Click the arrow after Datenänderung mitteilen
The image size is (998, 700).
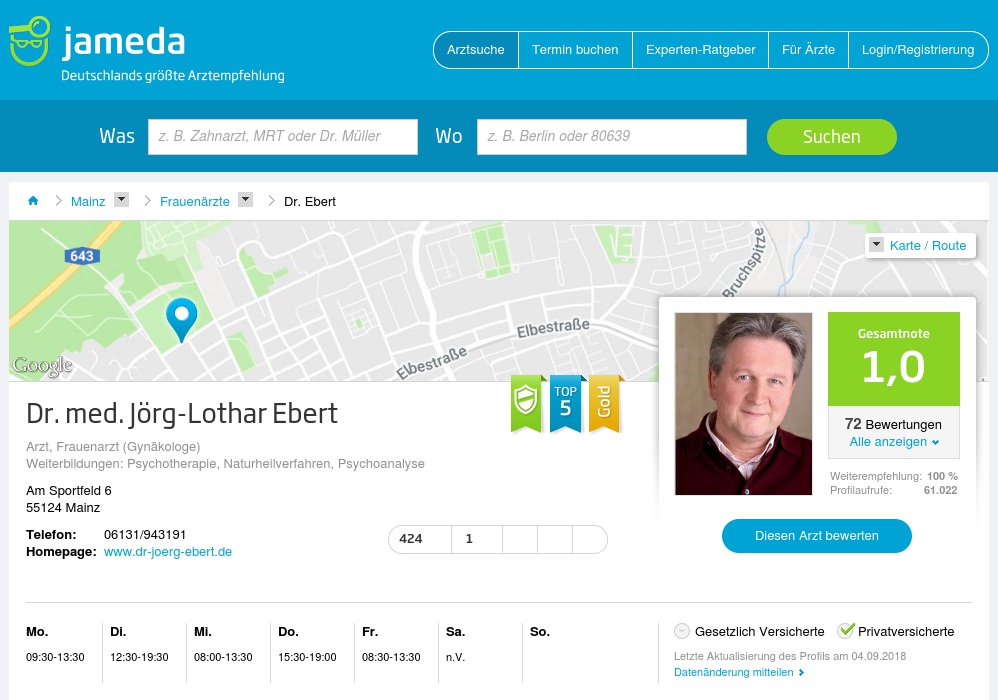[x=799, y=672]
